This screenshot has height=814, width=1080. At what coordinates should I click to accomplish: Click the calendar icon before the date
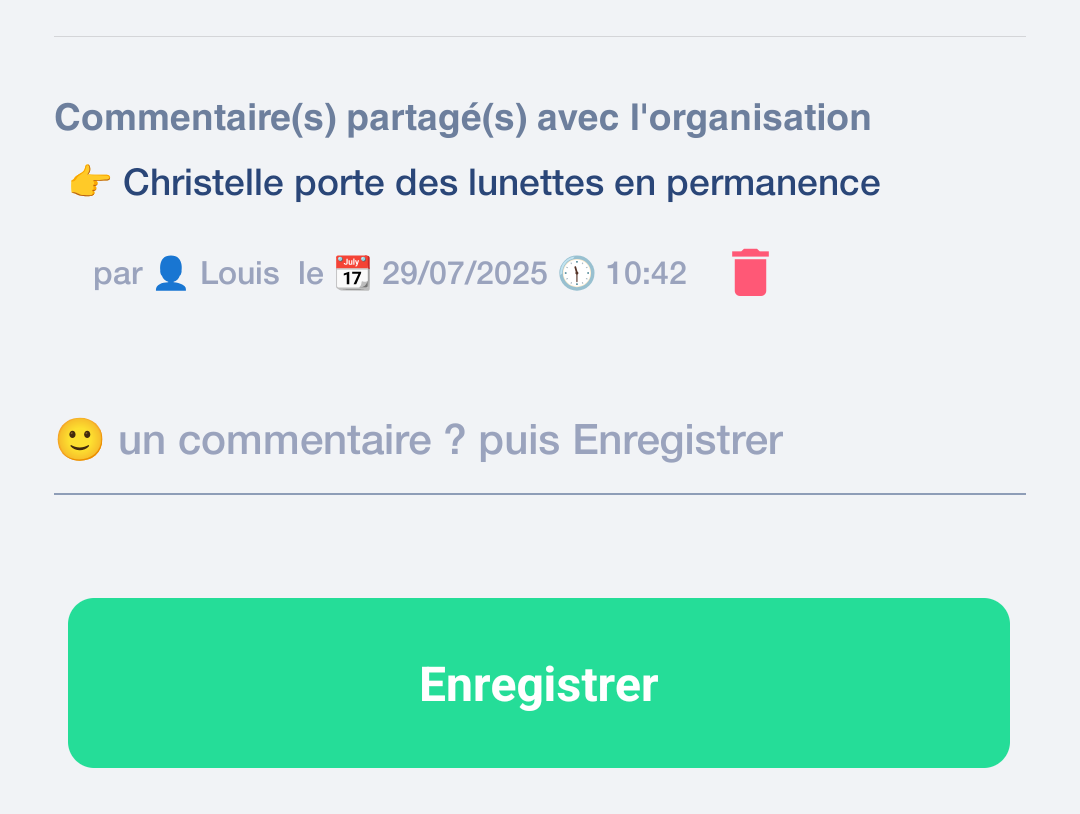352,273
